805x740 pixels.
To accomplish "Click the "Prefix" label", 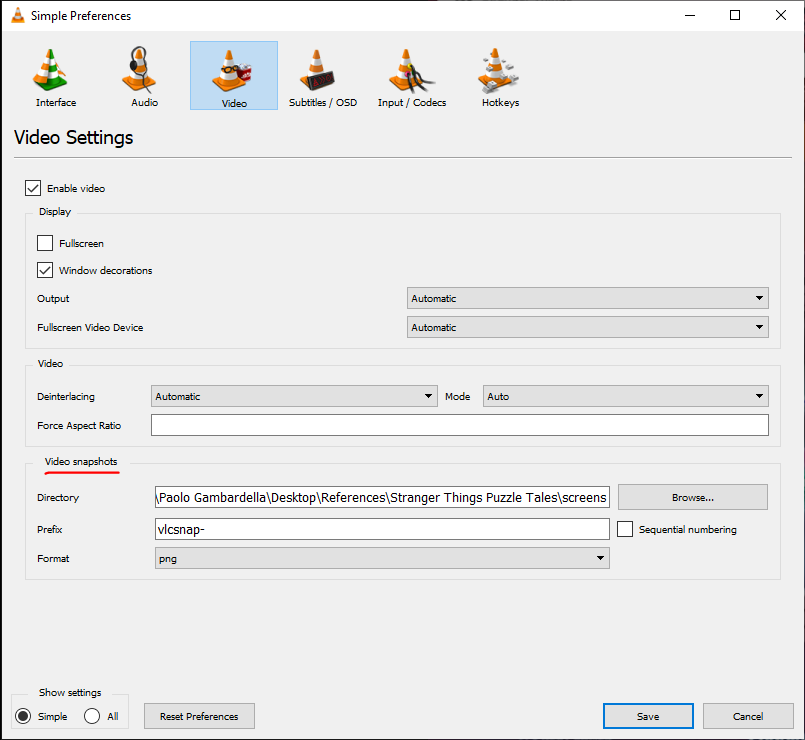I will [x=49, y=529].
